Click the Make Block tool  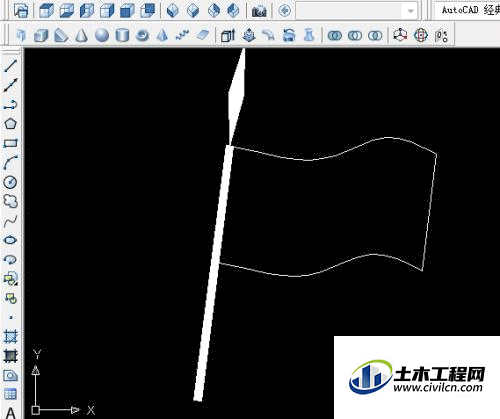(x=10, y=298)
